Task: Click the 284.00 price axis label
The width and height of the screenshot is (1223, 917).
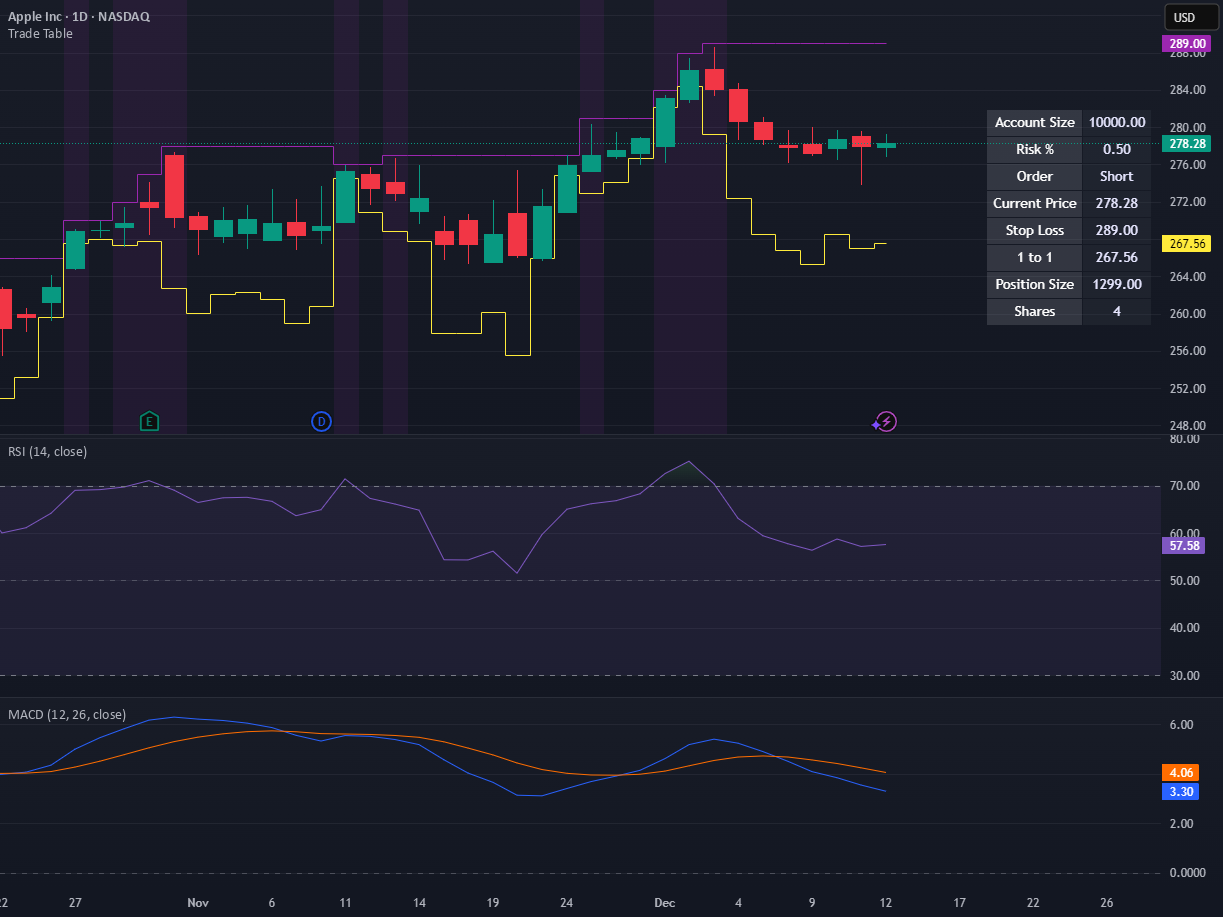Action: click(x=1186, y=90)
